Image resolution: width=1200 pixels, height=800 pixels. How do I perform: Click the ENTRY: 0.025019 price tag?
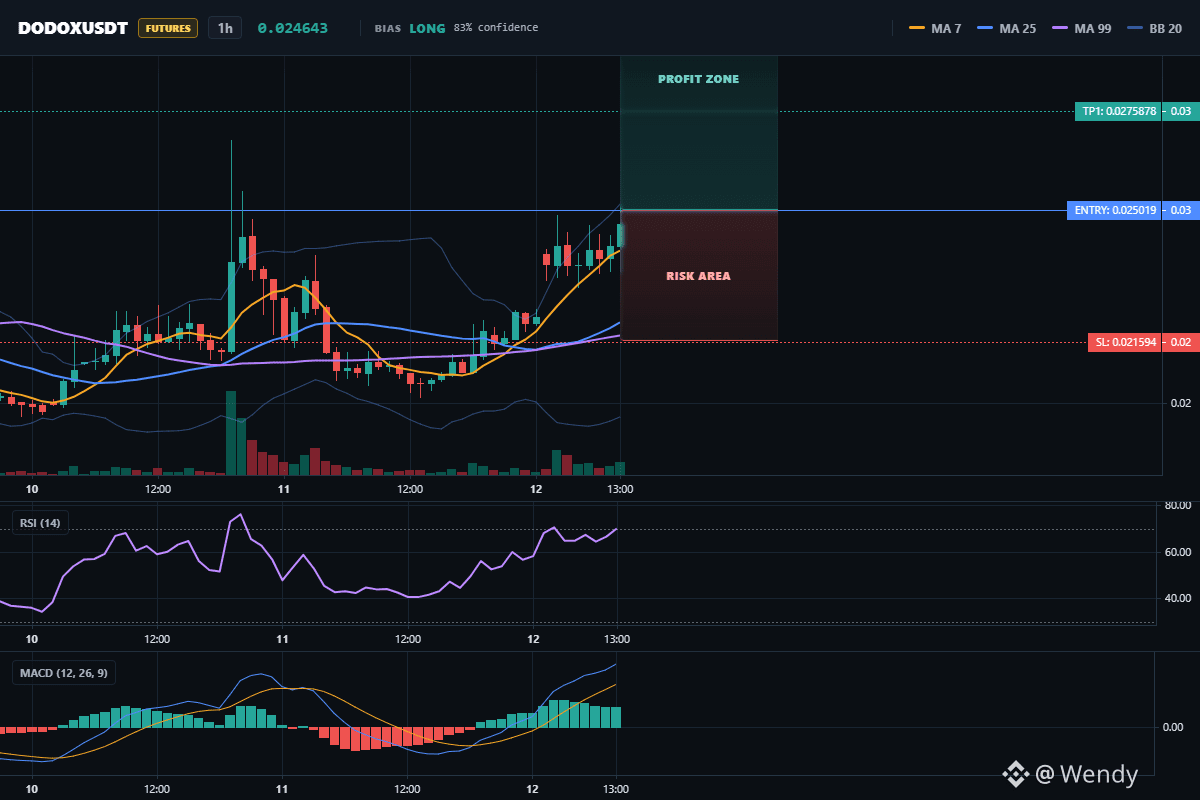click(1115, 210)
